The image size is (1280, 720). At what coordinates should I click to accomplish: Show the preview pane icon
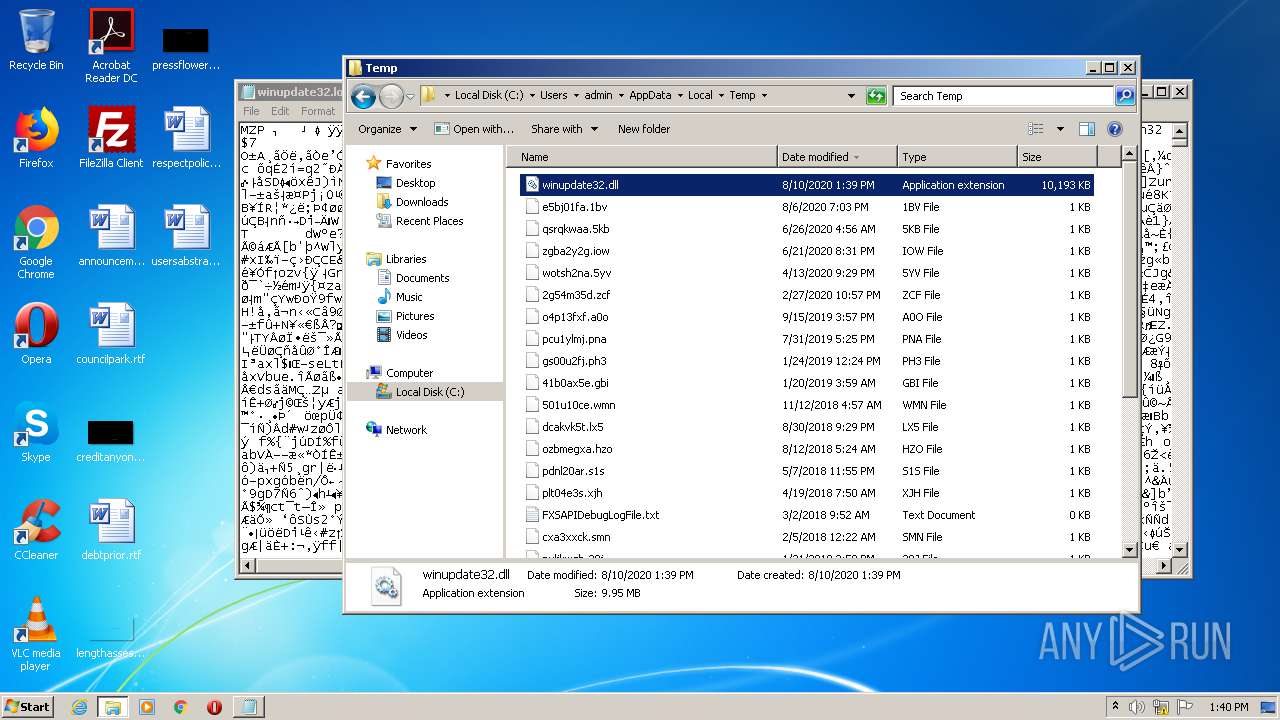pos(1087,129)
